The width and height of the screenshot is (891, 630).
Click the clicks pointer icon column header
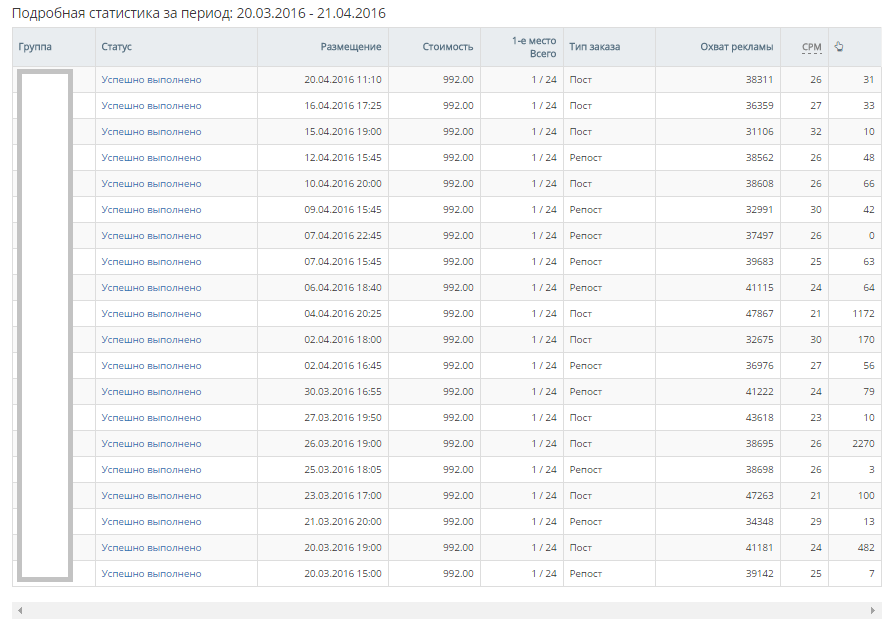(839, 46)
